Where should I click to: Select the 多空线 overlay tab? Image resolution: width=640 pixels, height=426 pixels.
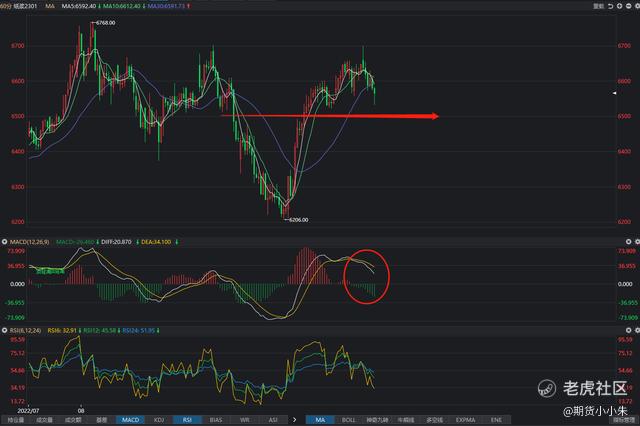(x=435, y=420)
